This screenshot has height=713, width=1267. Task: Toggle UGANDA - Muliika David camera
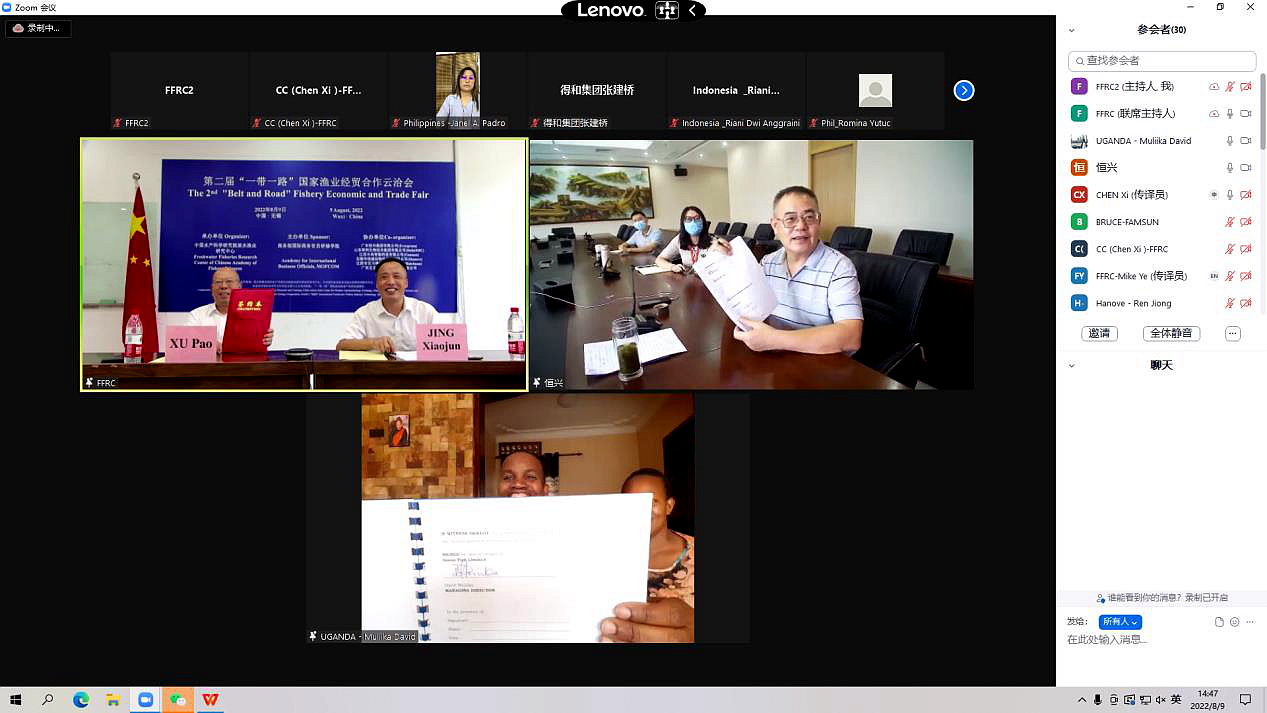pyautogui.click(x=1246, y=141)
